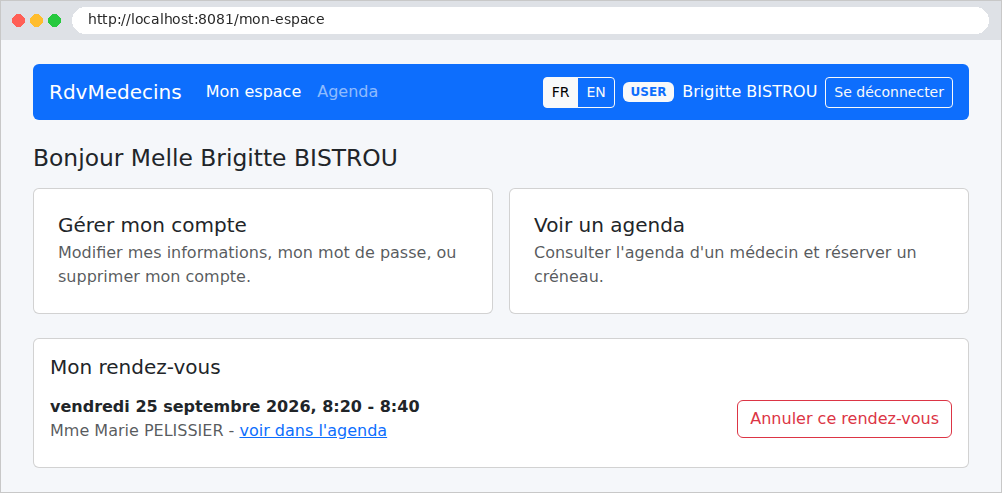
Task: Click the appointment date vendredi 25 septembre 2026
Action: [180, 407]
